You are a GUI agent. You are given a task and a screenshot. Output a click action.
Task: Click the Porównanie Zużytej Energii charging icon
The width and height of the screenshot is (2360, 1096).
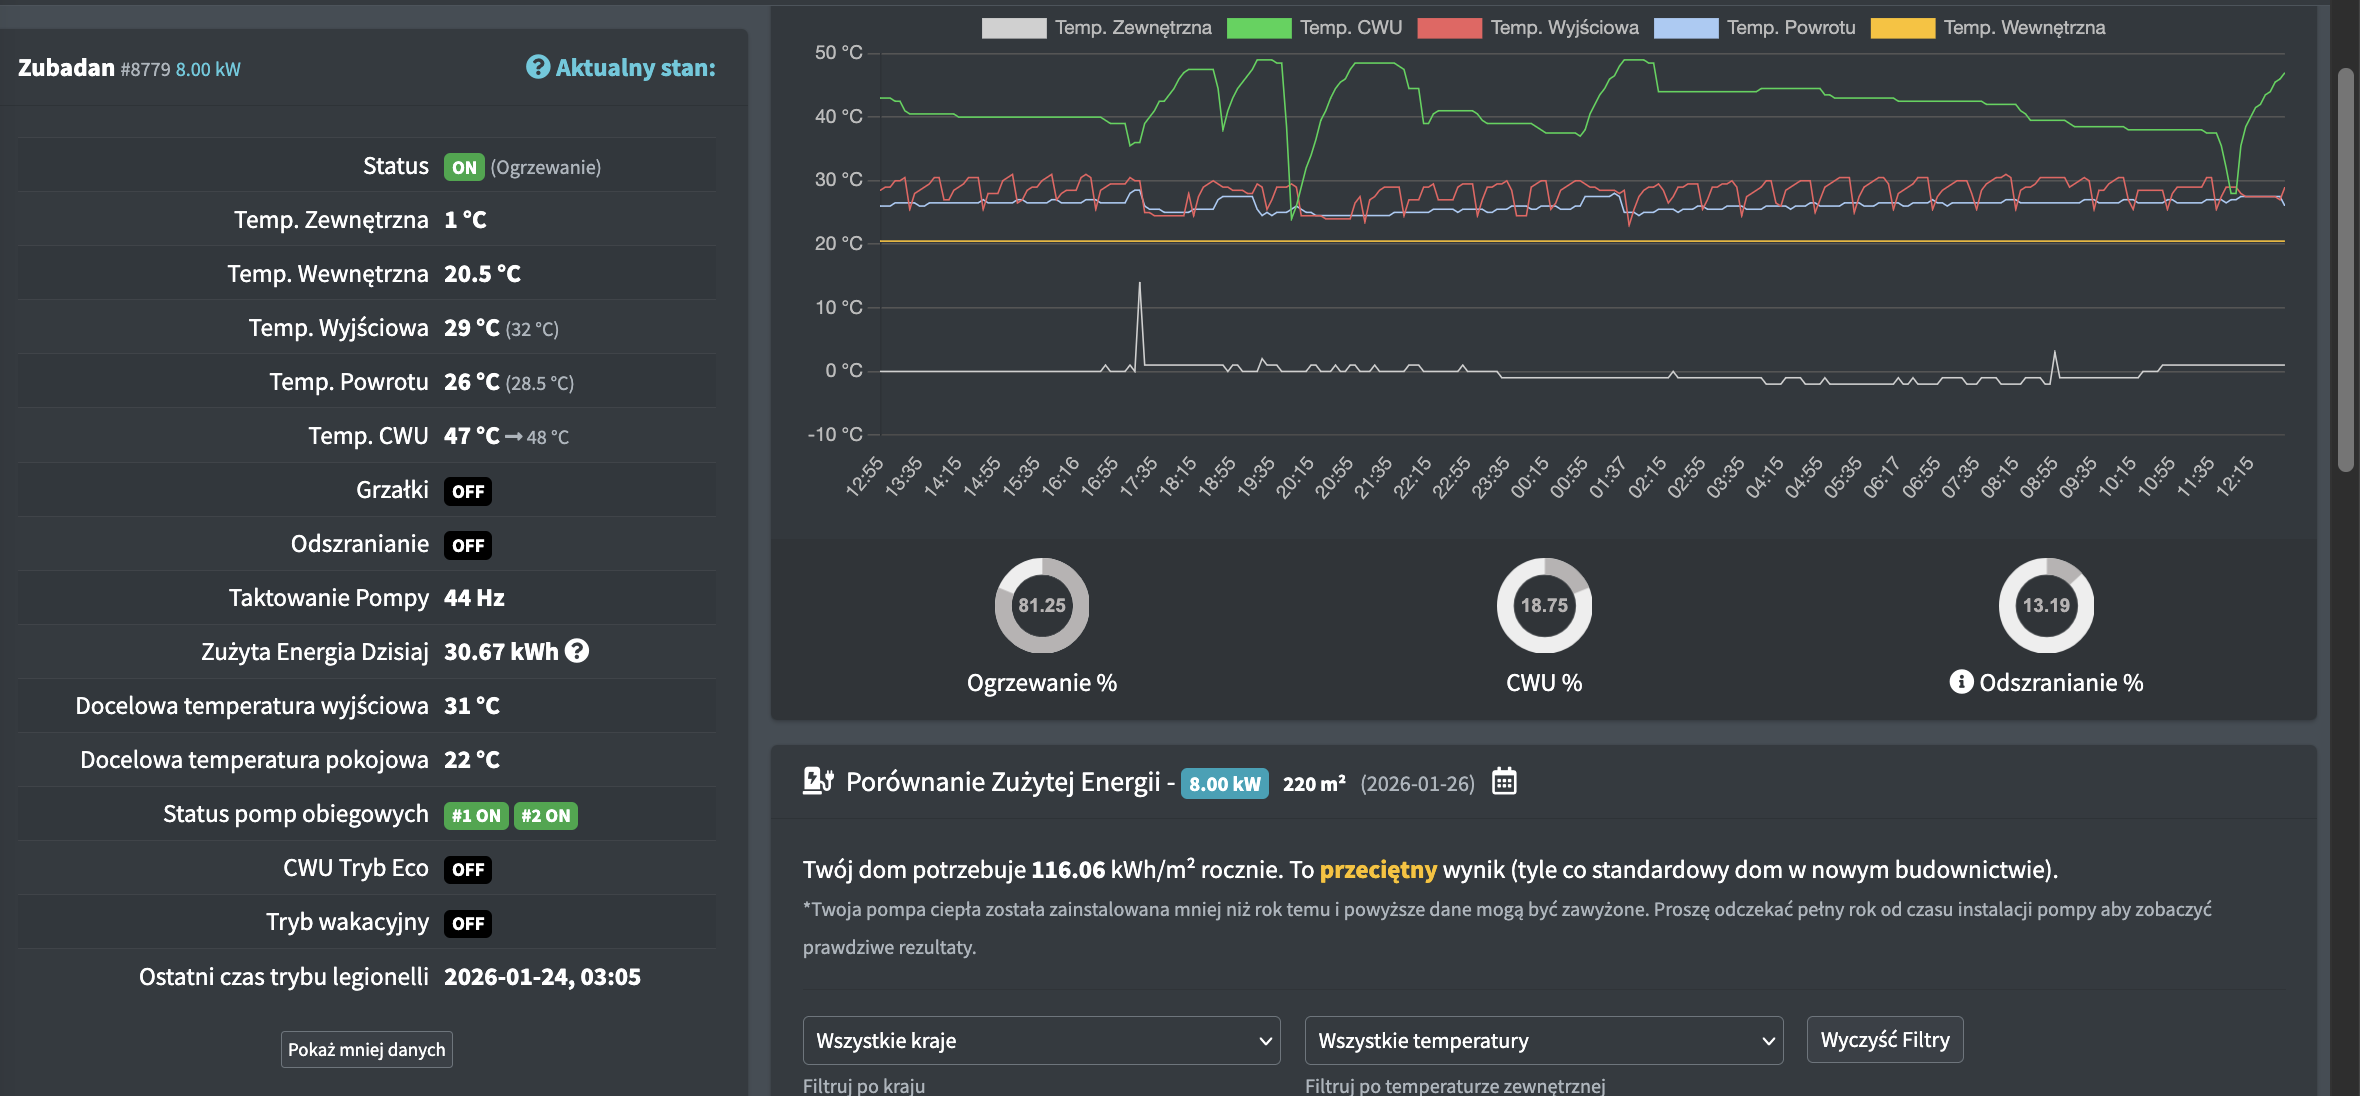(818, 781)
